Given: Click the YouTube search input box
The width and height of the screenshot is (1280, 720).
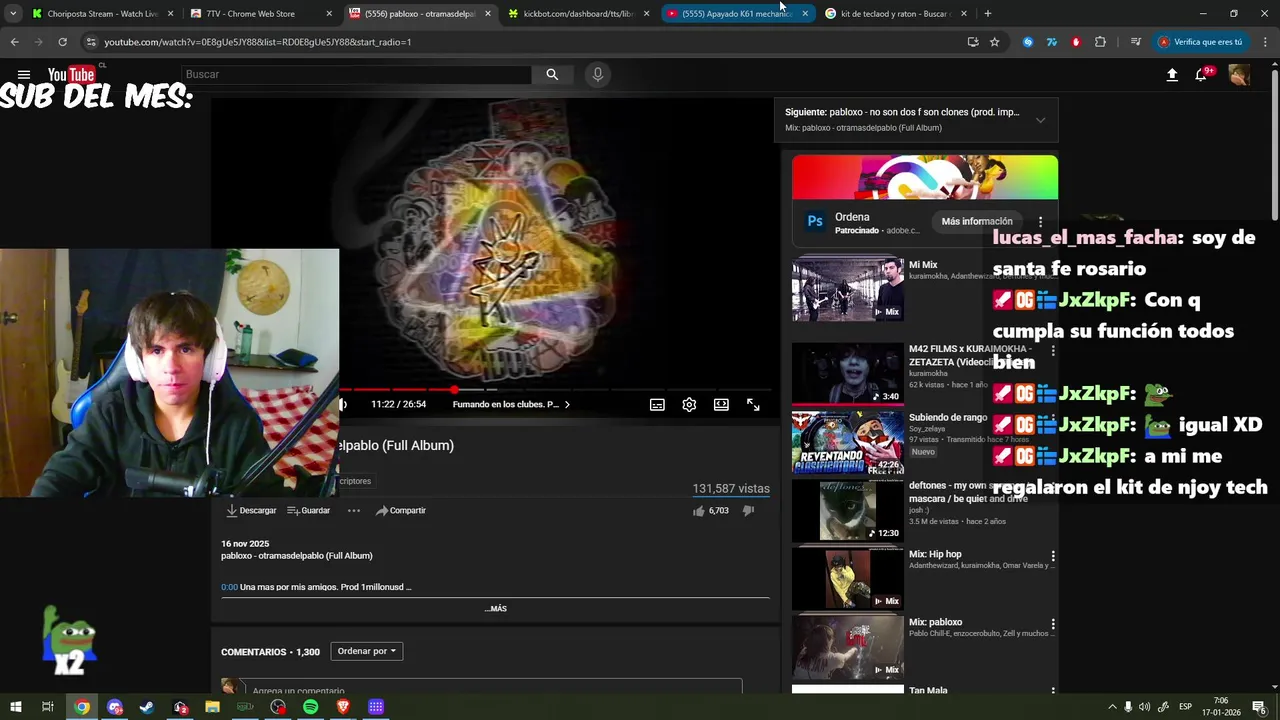Looking at the screenshot, I should point(357,74).
